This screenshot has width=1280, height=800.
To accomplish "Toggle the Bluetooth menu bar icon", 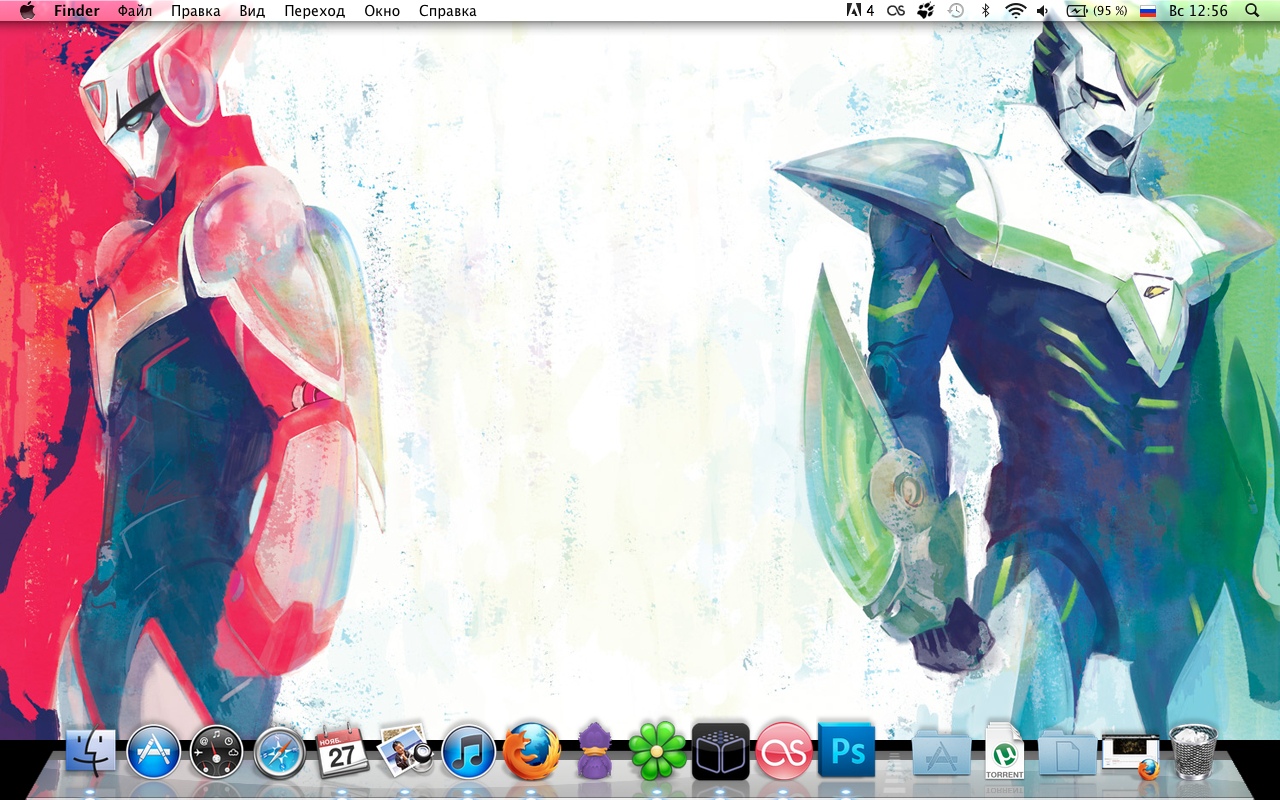I will 985,11.
